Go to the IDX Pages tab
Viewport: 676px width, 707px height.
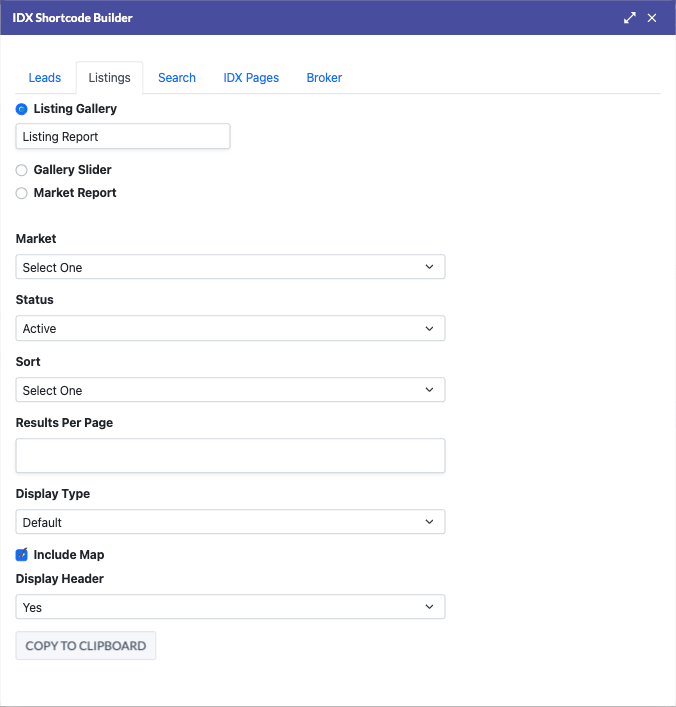(x=251, y=78)
